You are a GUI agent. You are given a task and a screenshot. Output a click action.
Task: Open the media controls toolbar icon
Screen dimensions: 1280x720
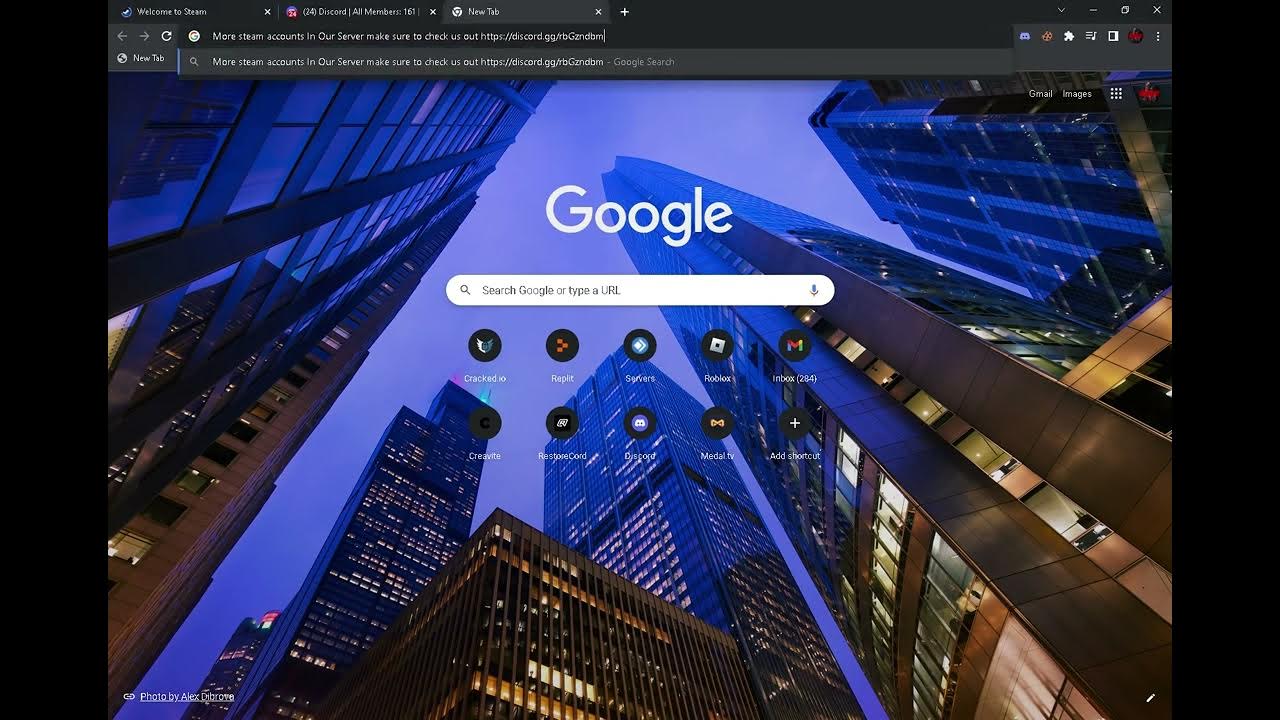[x=1091, y=36]
